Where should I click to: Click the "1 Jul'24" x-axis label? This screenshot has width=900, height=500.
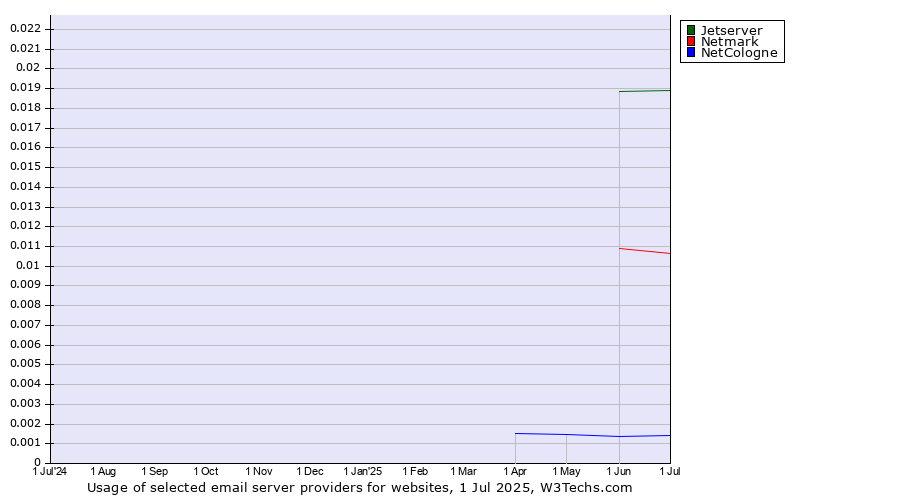50,471
